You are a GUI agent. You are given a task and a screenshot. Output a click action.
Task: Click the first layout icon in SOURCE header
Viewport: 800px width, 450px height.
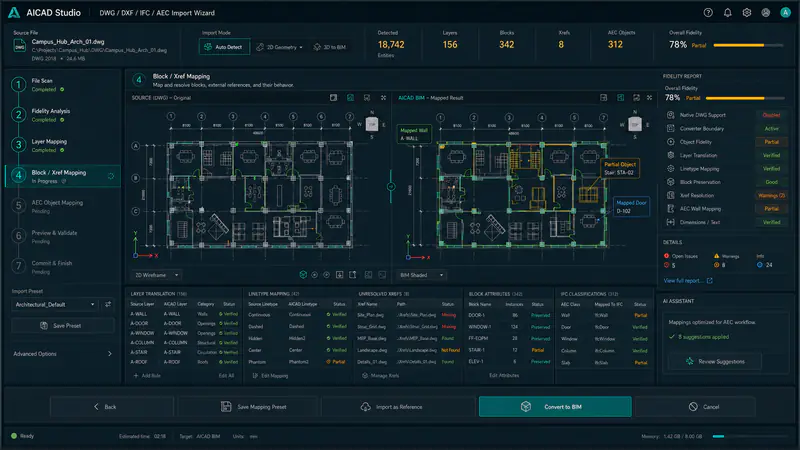(333, 97)
